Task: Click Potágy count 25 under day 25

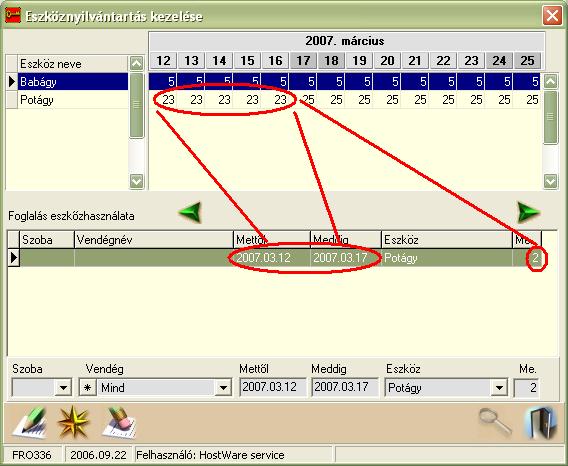Action: (527, 100)
